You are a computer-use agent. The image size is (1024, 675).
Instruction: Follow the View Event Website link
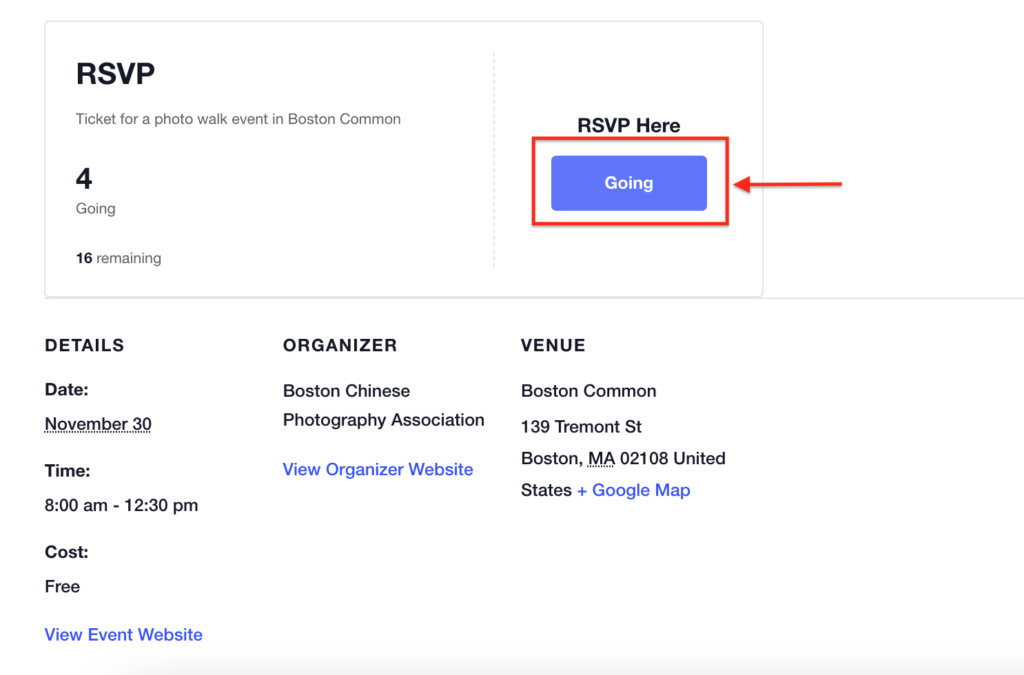coord(124,634)
